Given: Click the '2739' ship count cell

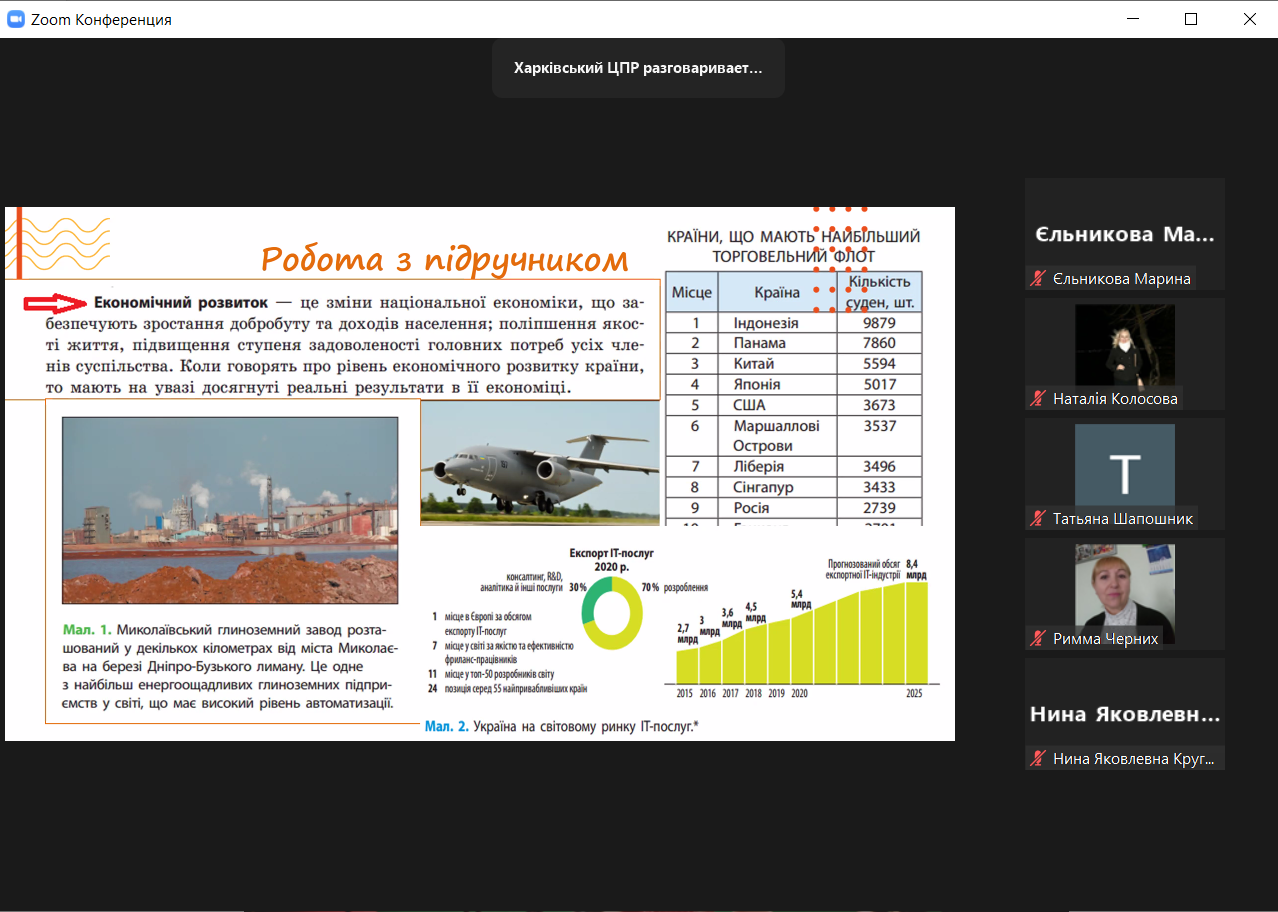Looking at the screenshot, I should [x=879, y=508].
